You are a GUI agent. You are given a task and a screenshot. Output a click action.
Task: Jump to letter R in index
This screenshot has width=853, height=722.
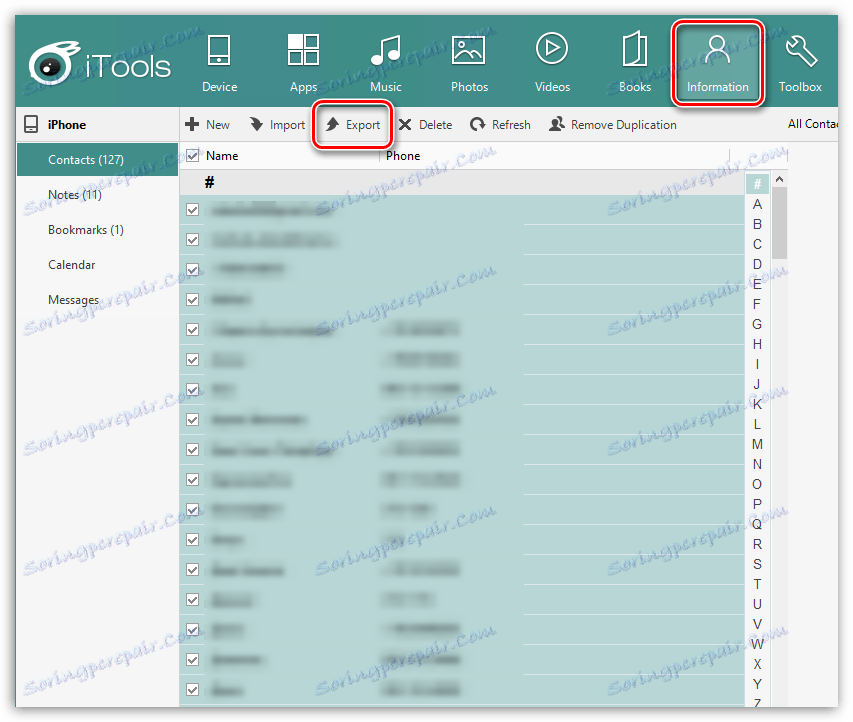tap(757, 544)
